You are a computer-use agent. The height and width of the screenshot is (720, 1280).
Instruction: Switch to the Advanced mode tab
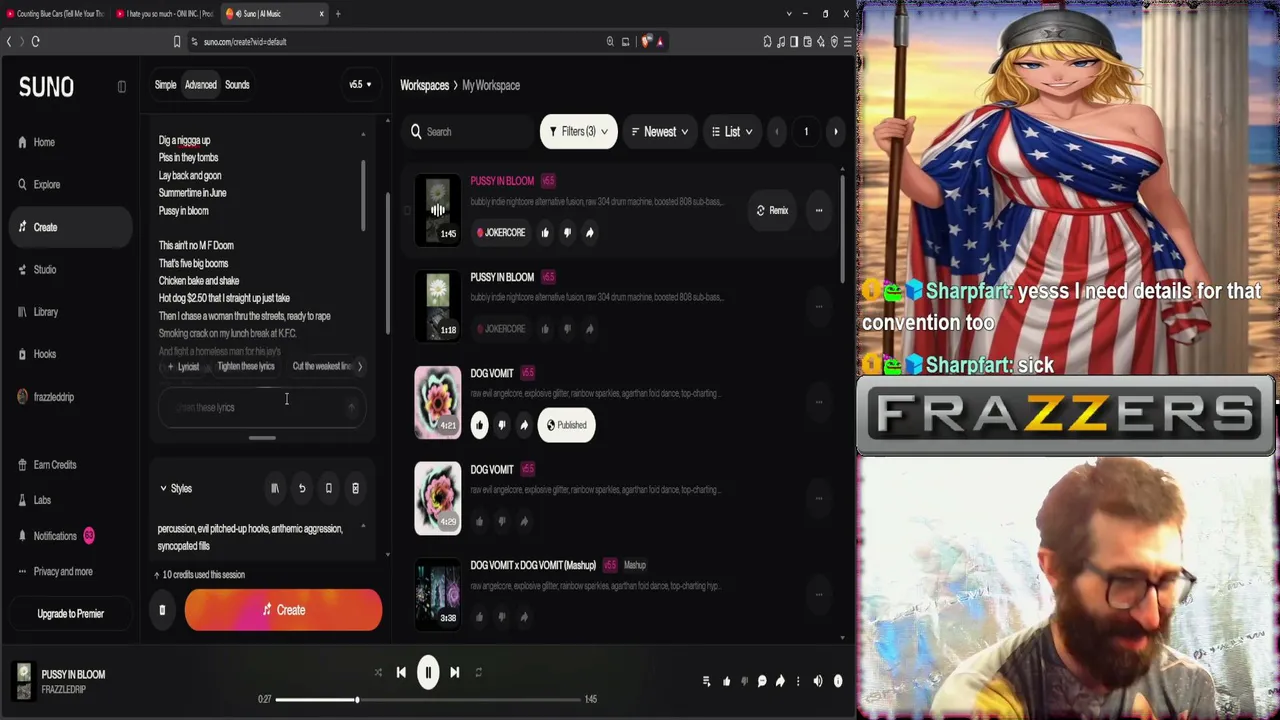click(200, 85)
